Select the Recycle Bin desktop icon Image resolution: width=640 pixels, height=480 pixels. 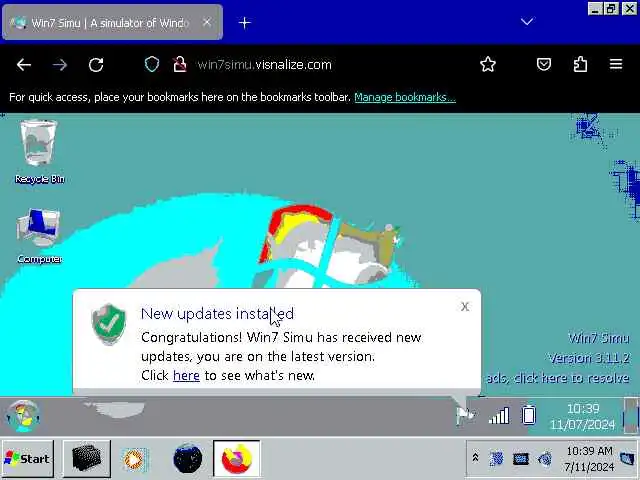[39, 151]
